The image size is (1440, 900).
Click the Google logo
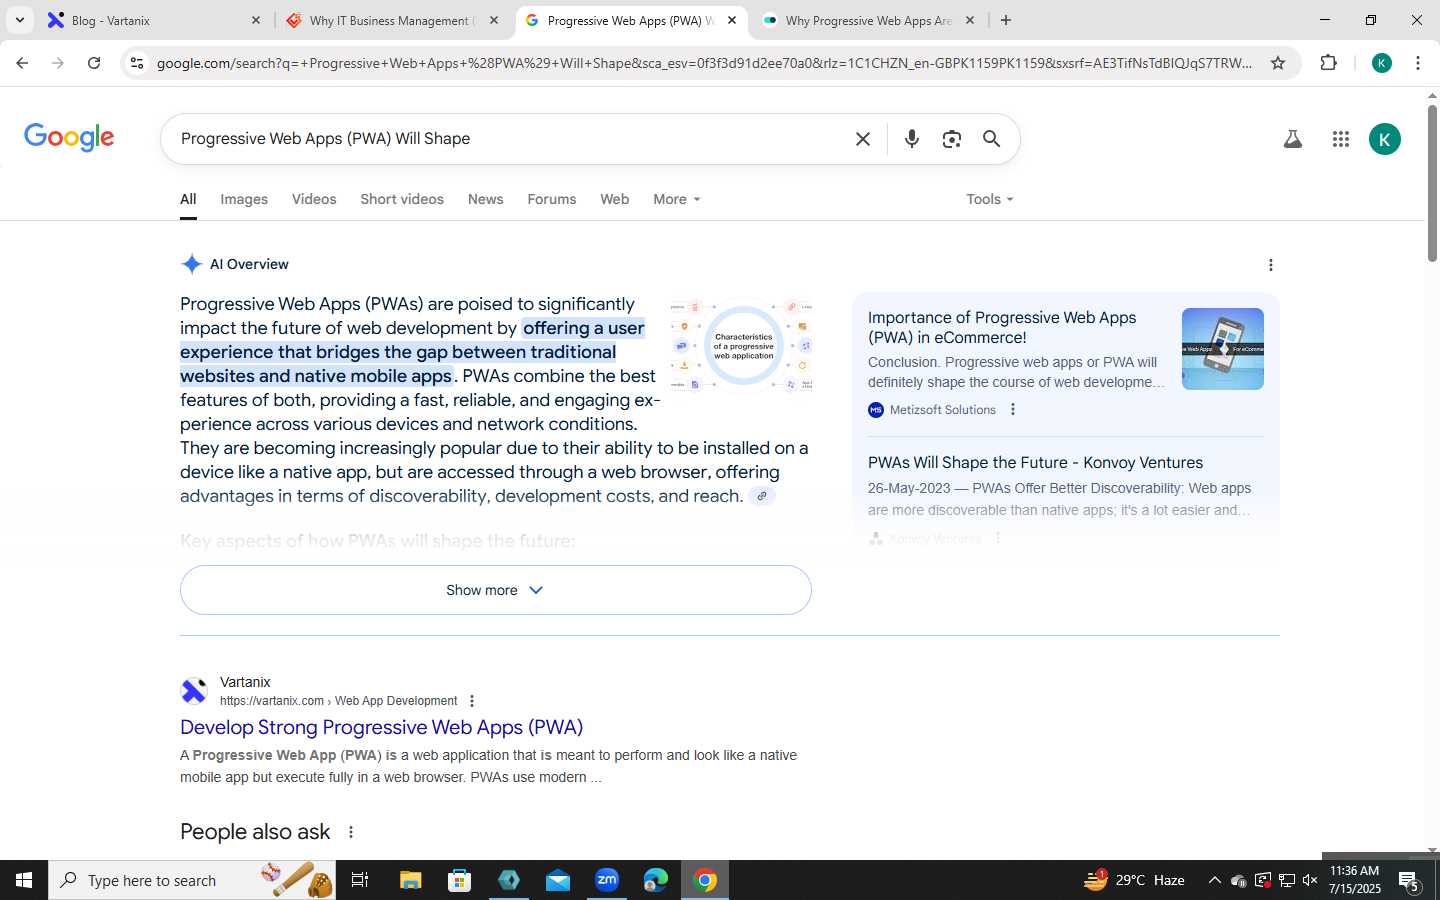69,138
